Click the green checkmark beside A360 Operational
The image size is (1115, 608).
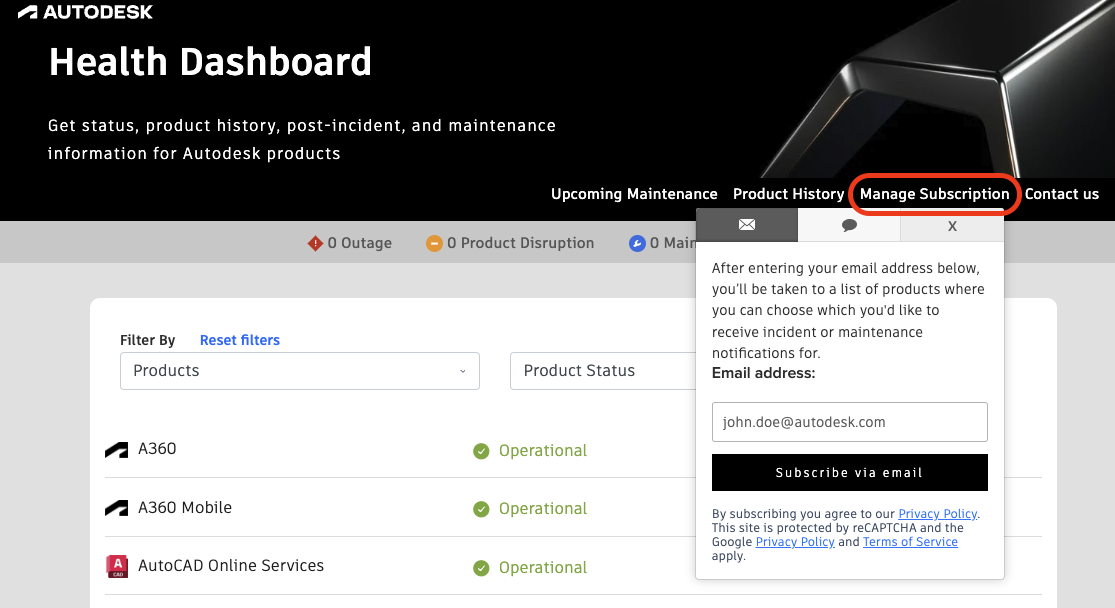pos(481,451)
